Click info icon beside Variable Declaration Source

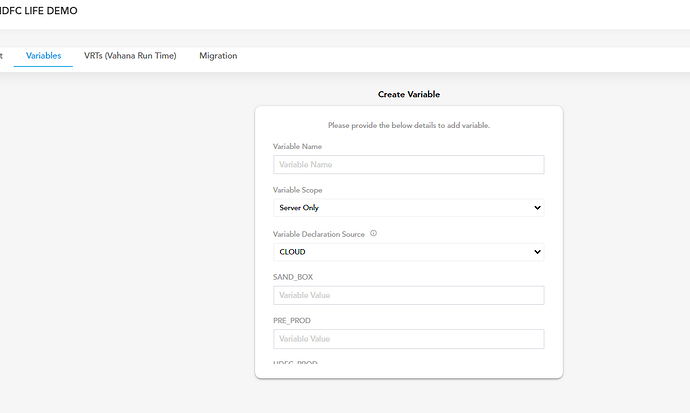point(374,233)
